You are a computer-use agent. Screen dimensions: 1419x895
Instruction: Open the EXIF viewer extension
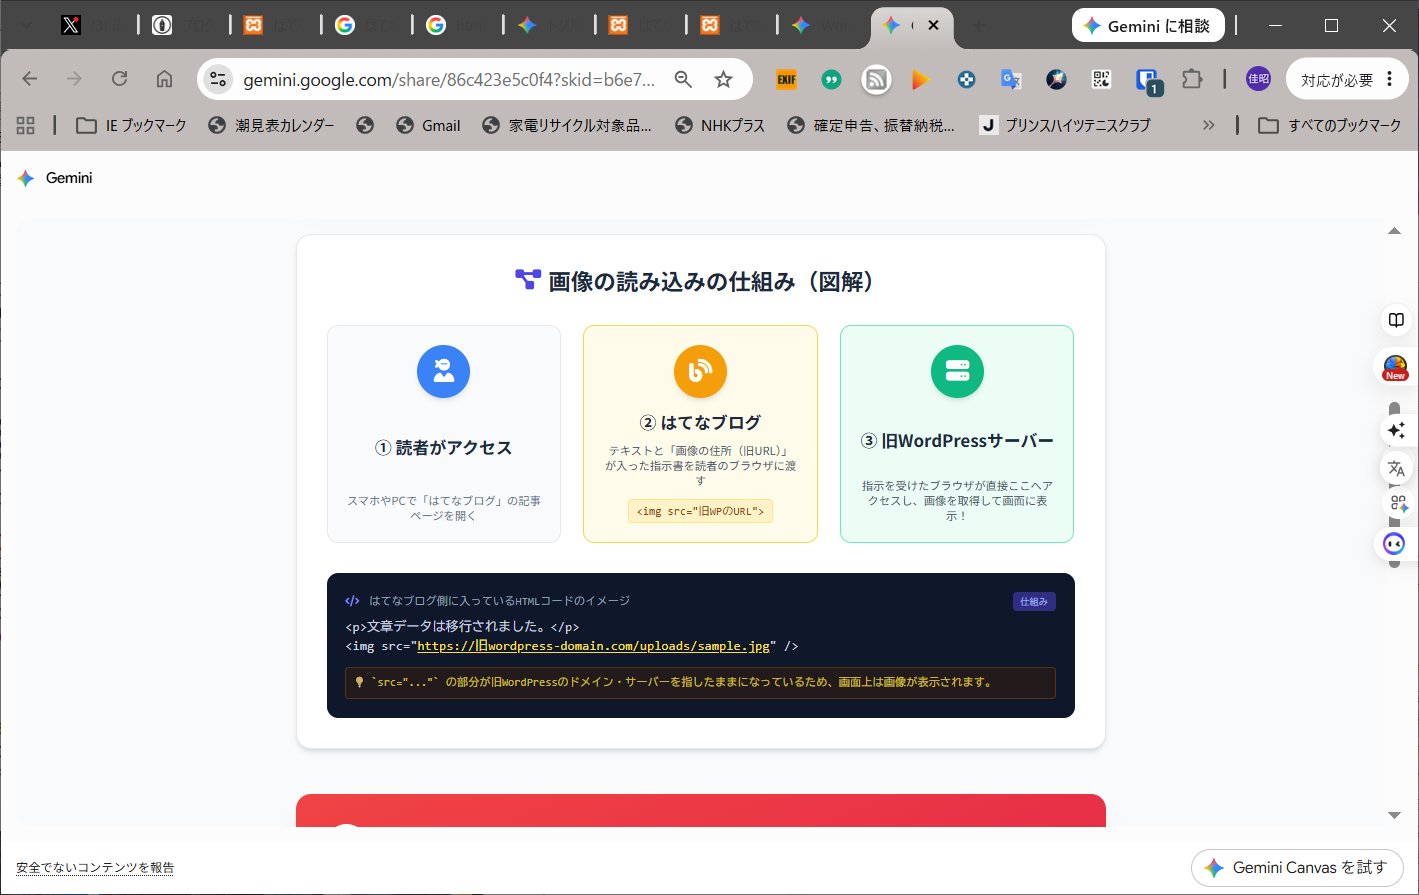tap(787, 79)
